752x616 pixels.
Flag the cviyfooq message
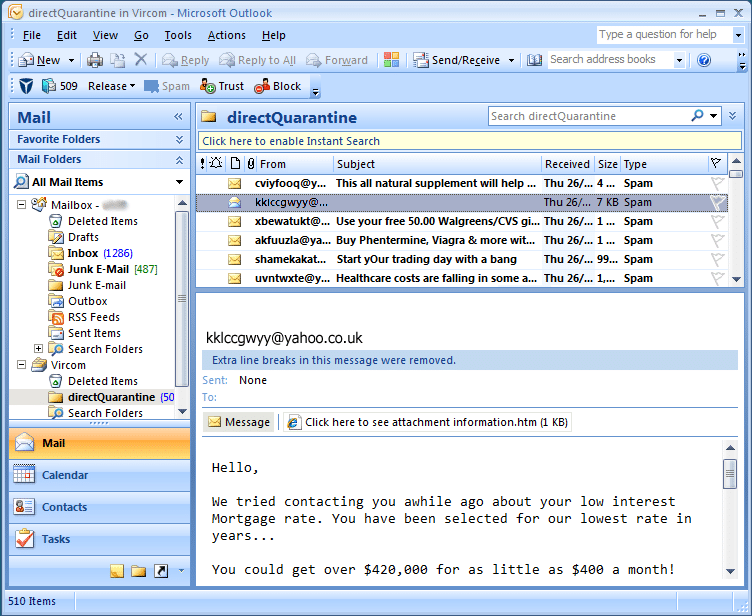coord(717,183)
